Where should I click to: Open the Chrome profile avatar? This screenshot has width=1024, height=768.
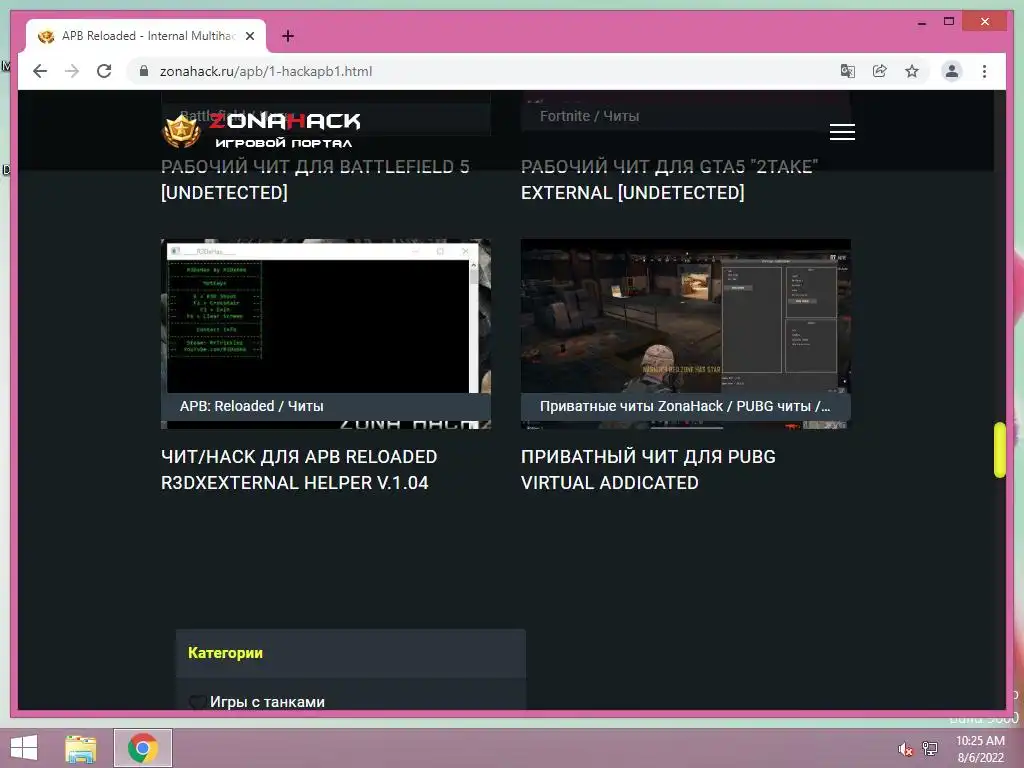pos(952,71)
